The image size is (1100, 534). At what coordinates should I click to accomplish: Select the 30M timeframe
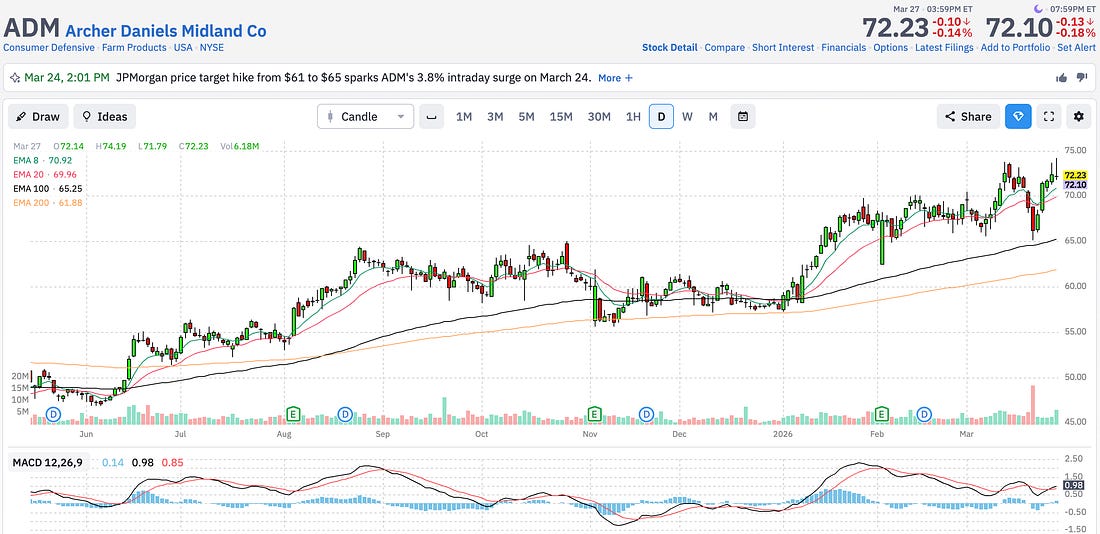click(x=599, y=116)
